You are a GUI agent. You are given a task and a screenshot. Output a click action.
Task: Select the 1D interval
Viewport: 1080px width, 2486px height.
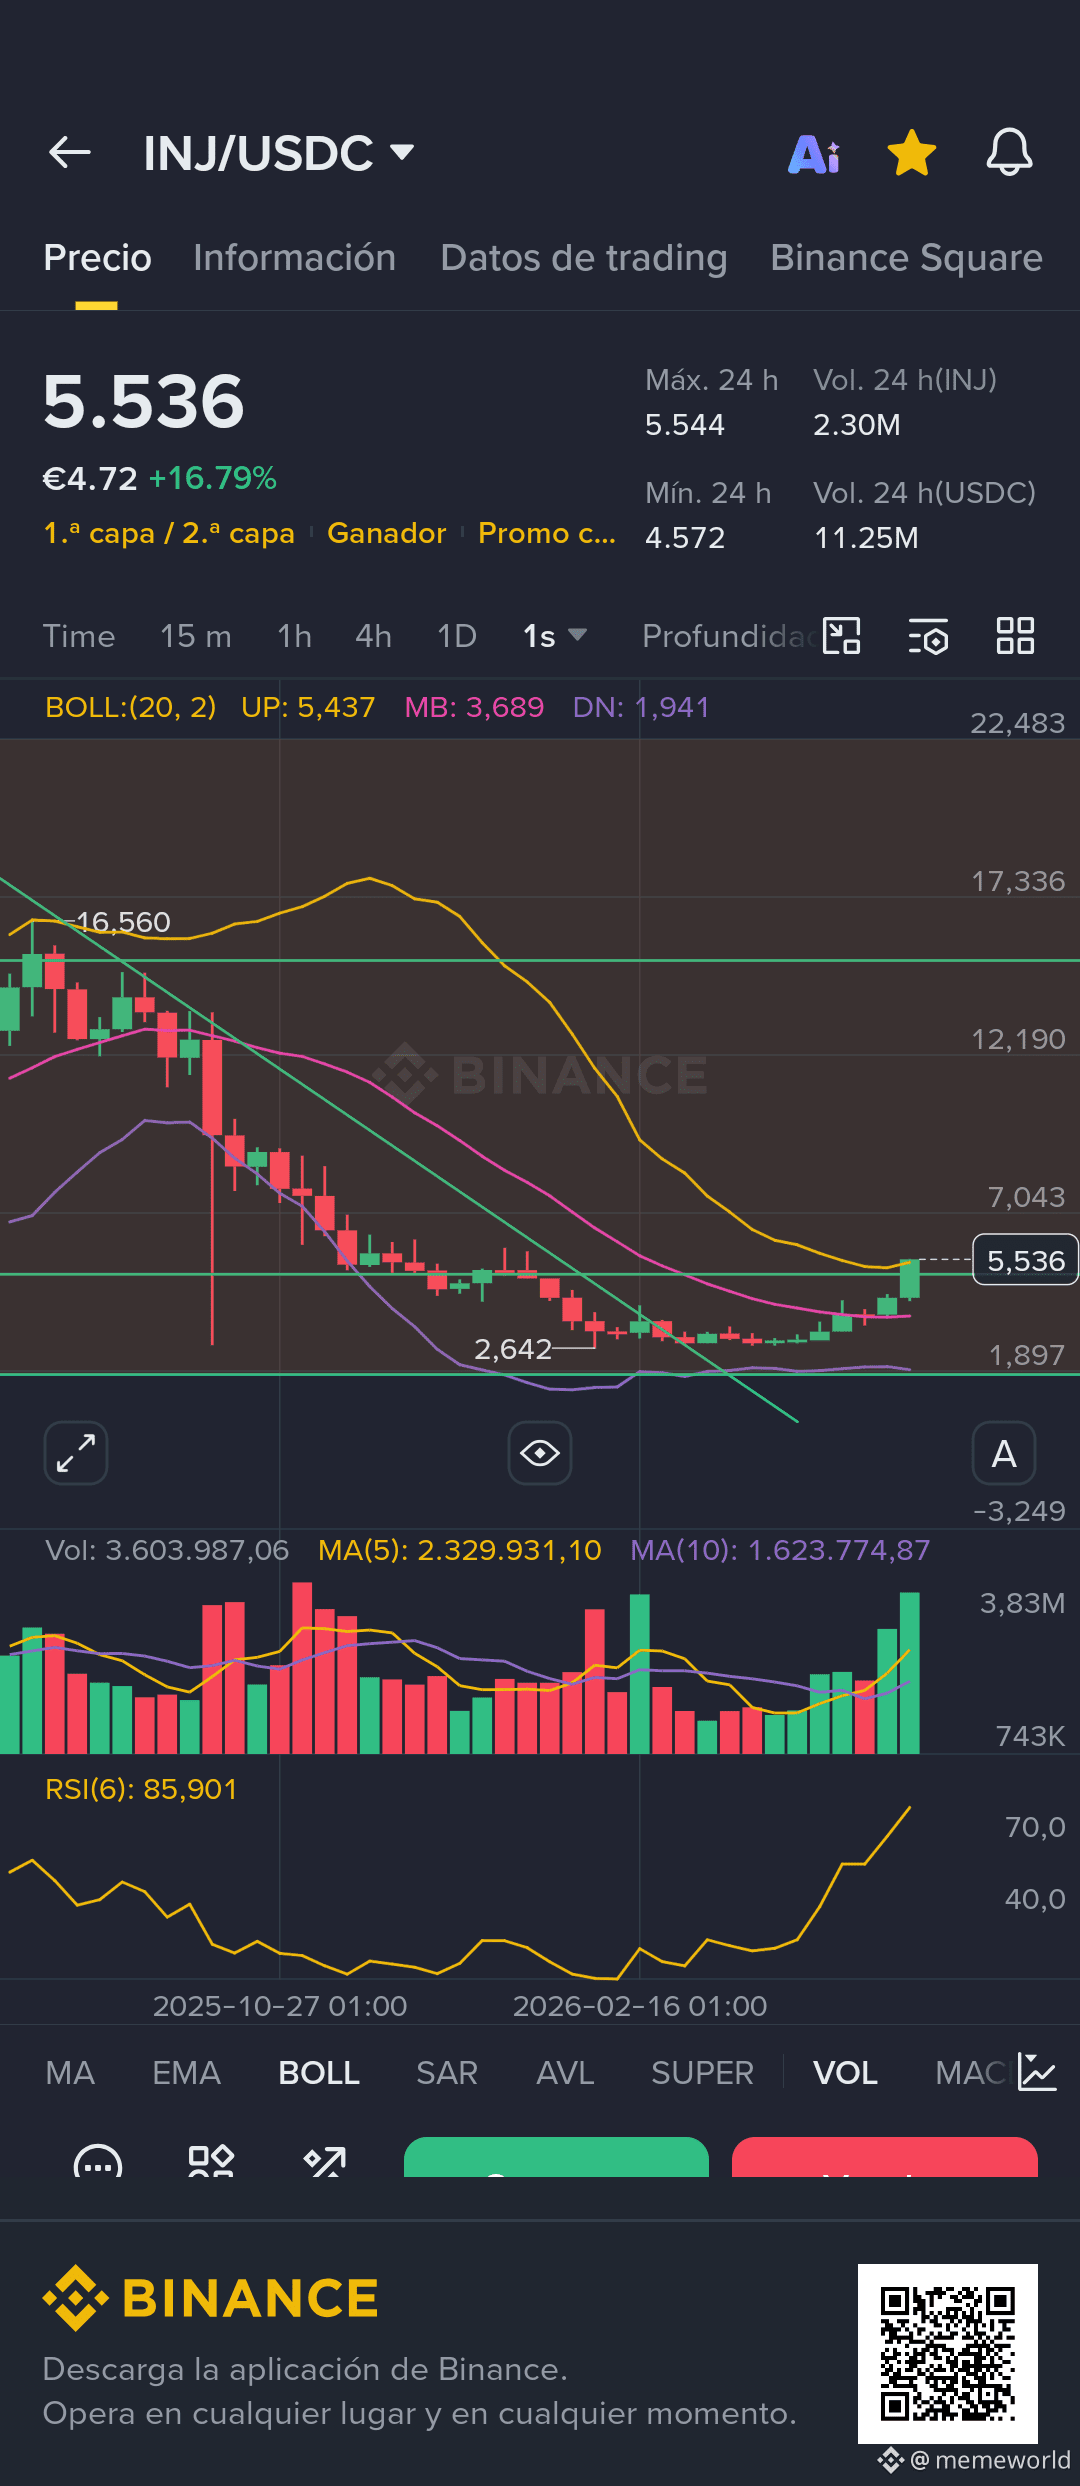[x=456, y=636]
